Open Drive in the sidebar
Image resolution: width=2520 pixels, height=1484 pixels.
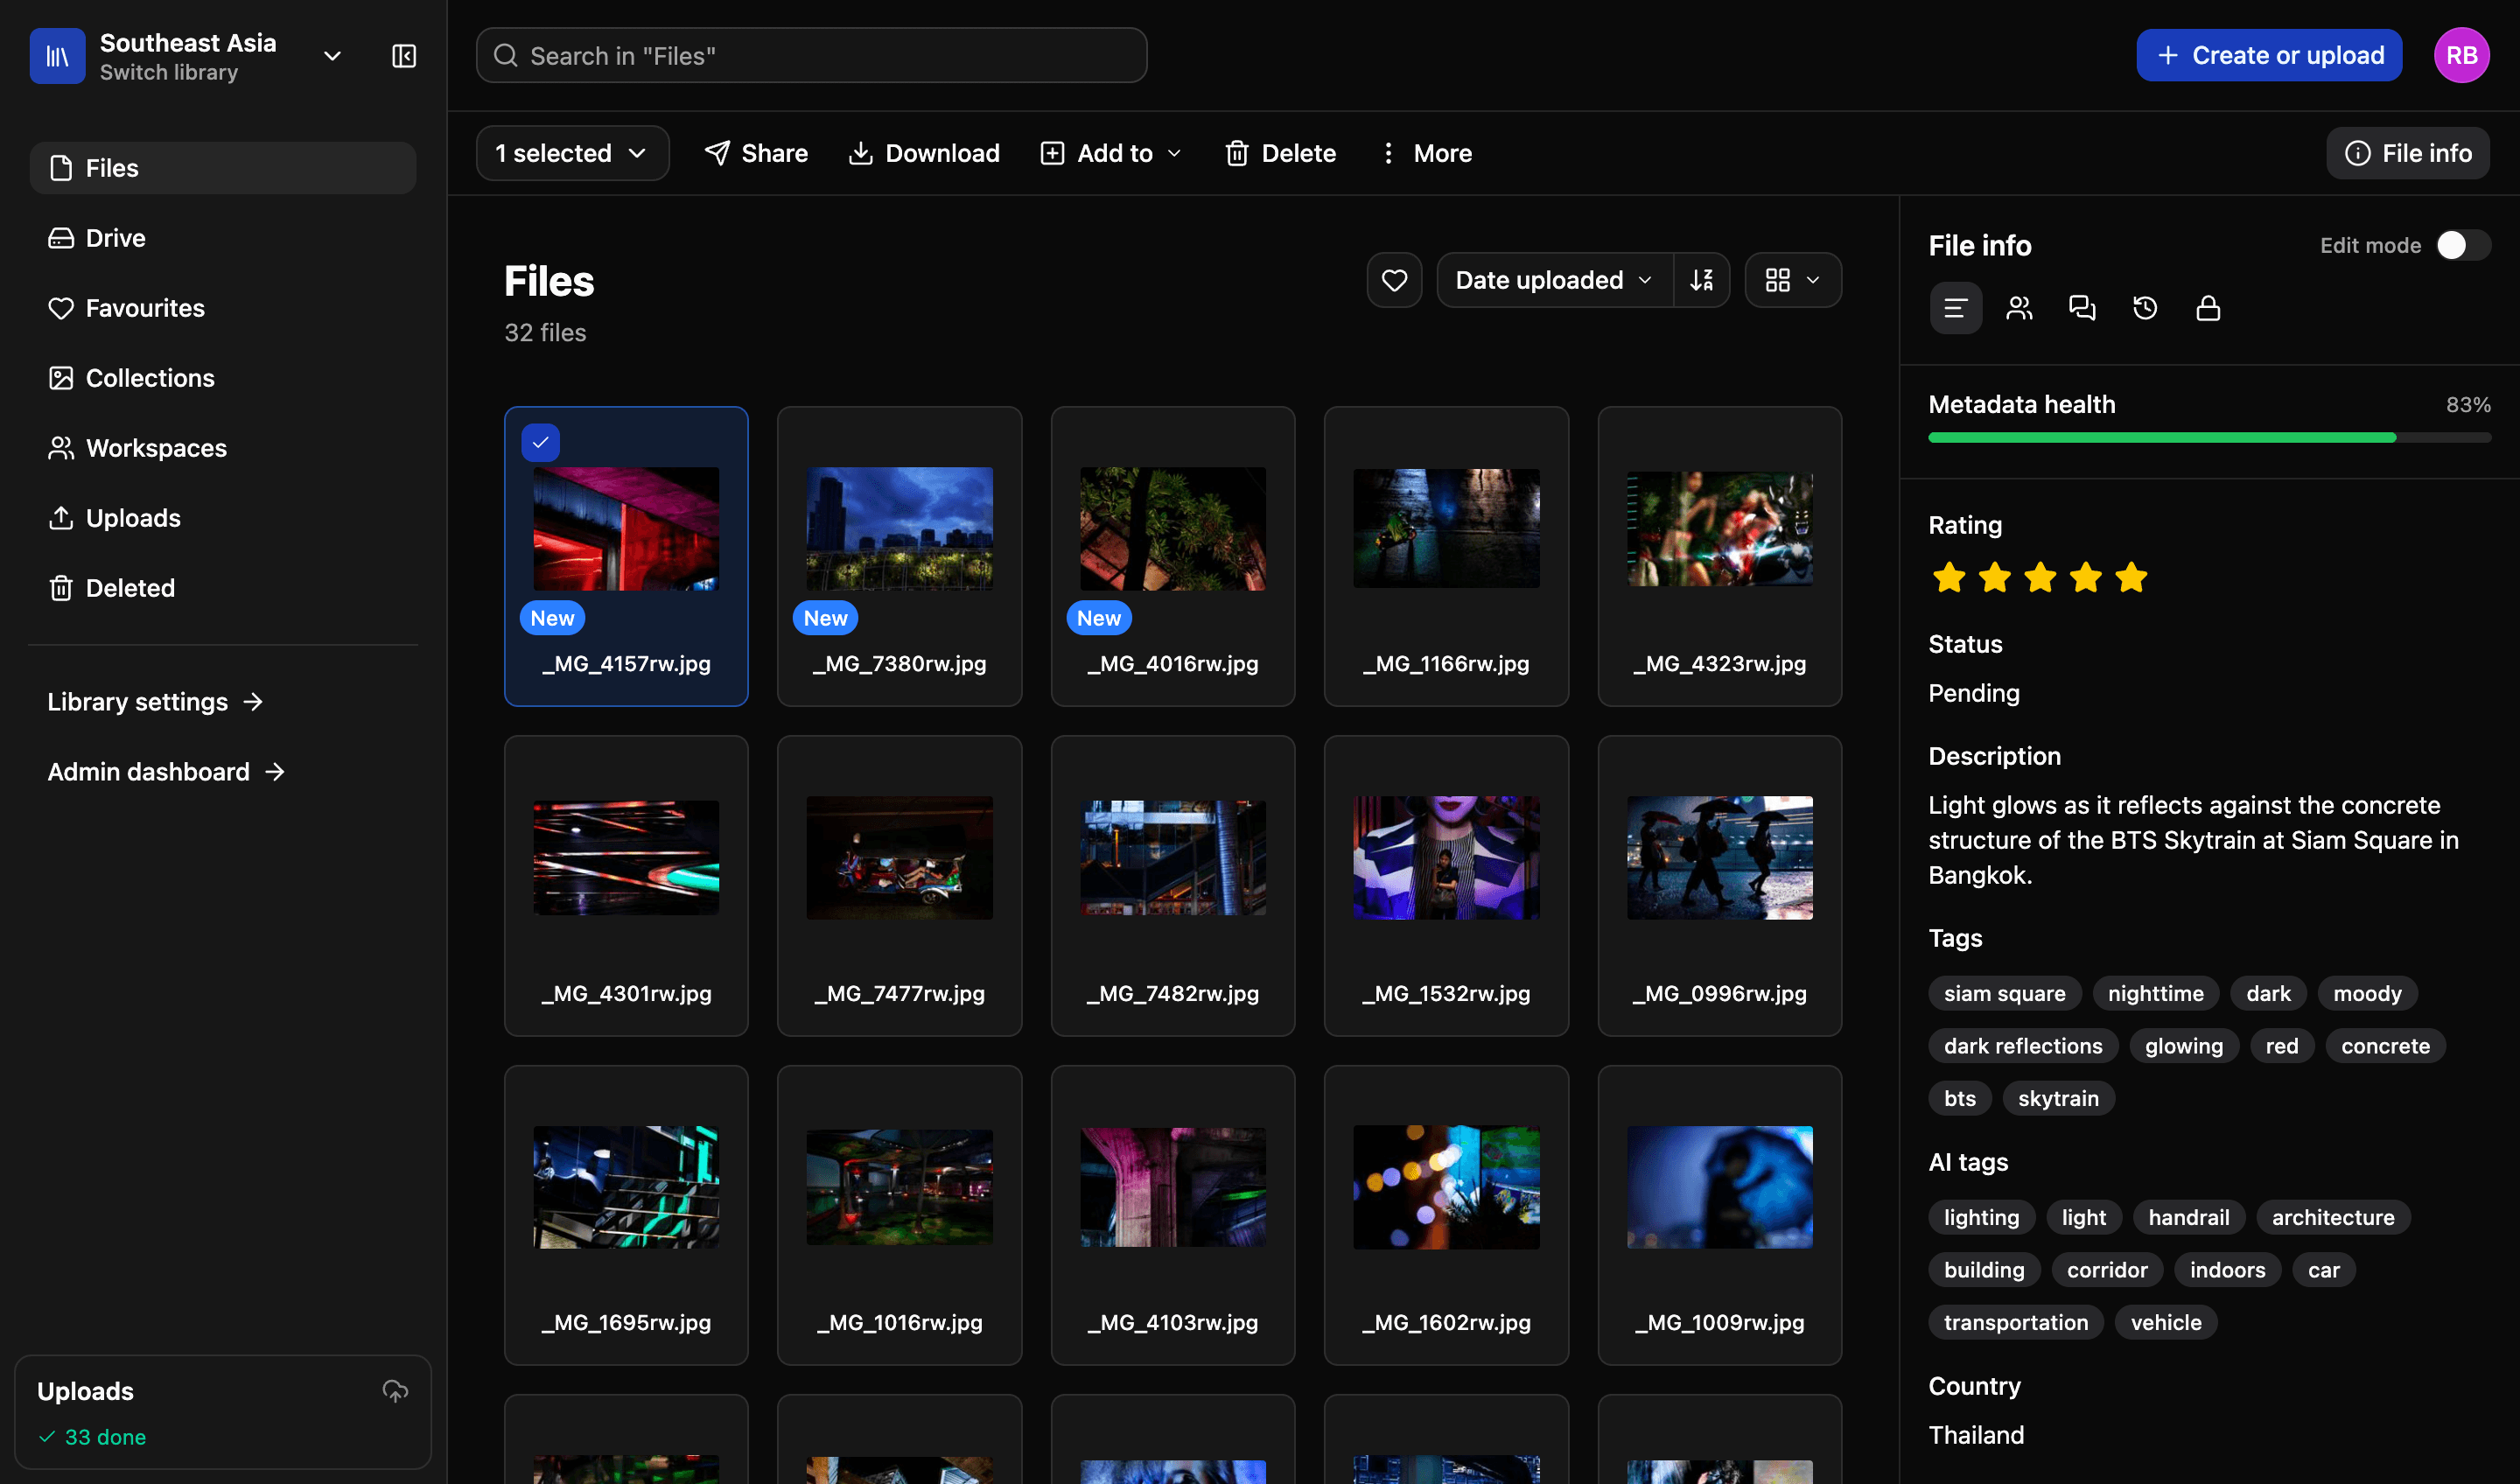(x=223, y=238)
